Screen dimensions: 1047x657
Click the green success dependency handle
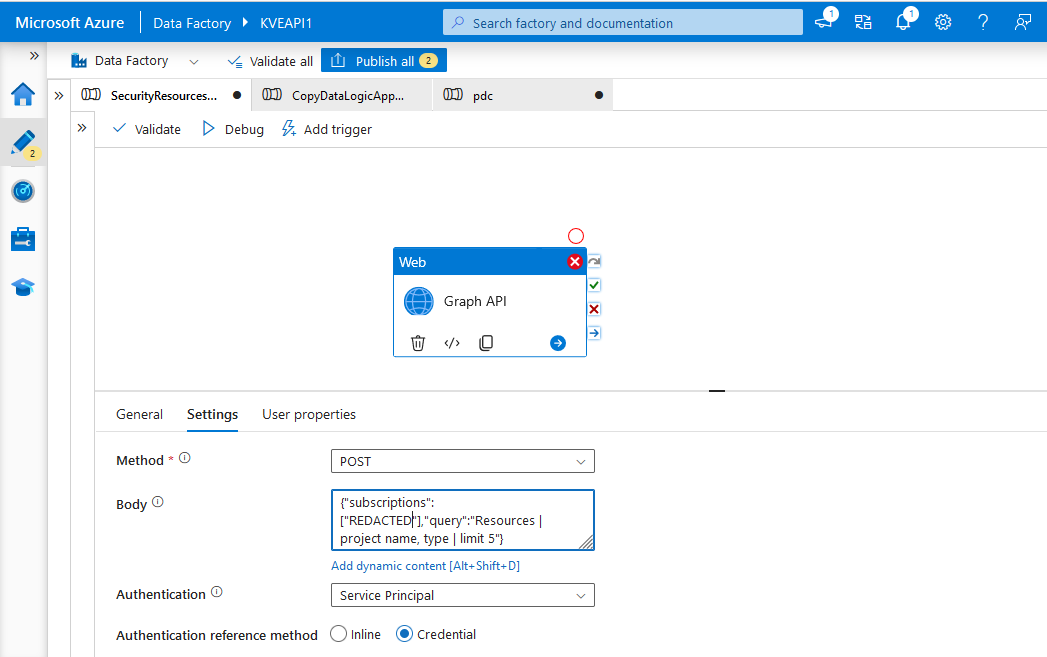pyautogui.click(x=594, y=285)
